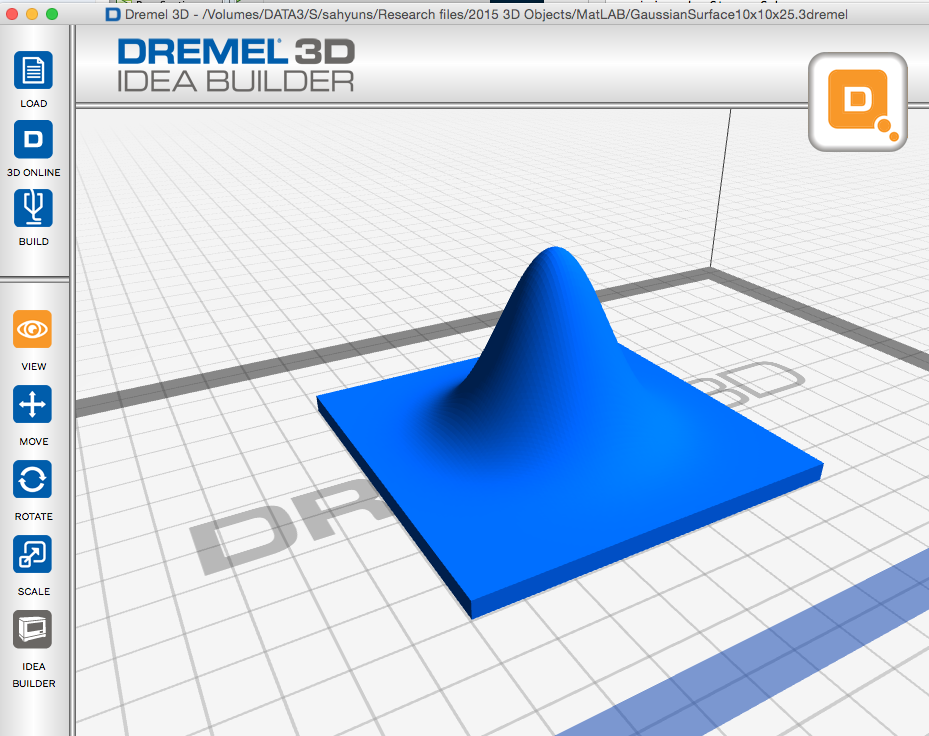
Task: Select the Scale tool
Action: [33, 554]
